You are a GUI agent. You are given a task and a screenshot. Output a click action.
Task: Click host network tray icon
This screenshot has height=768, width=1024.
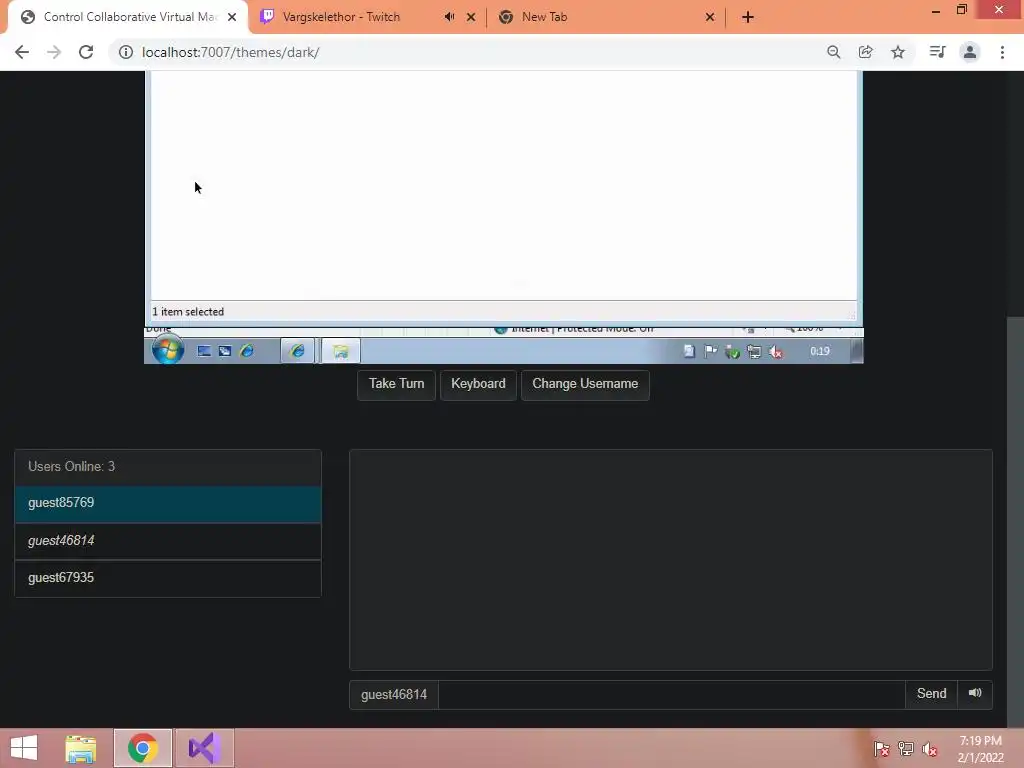pos(906,749)
